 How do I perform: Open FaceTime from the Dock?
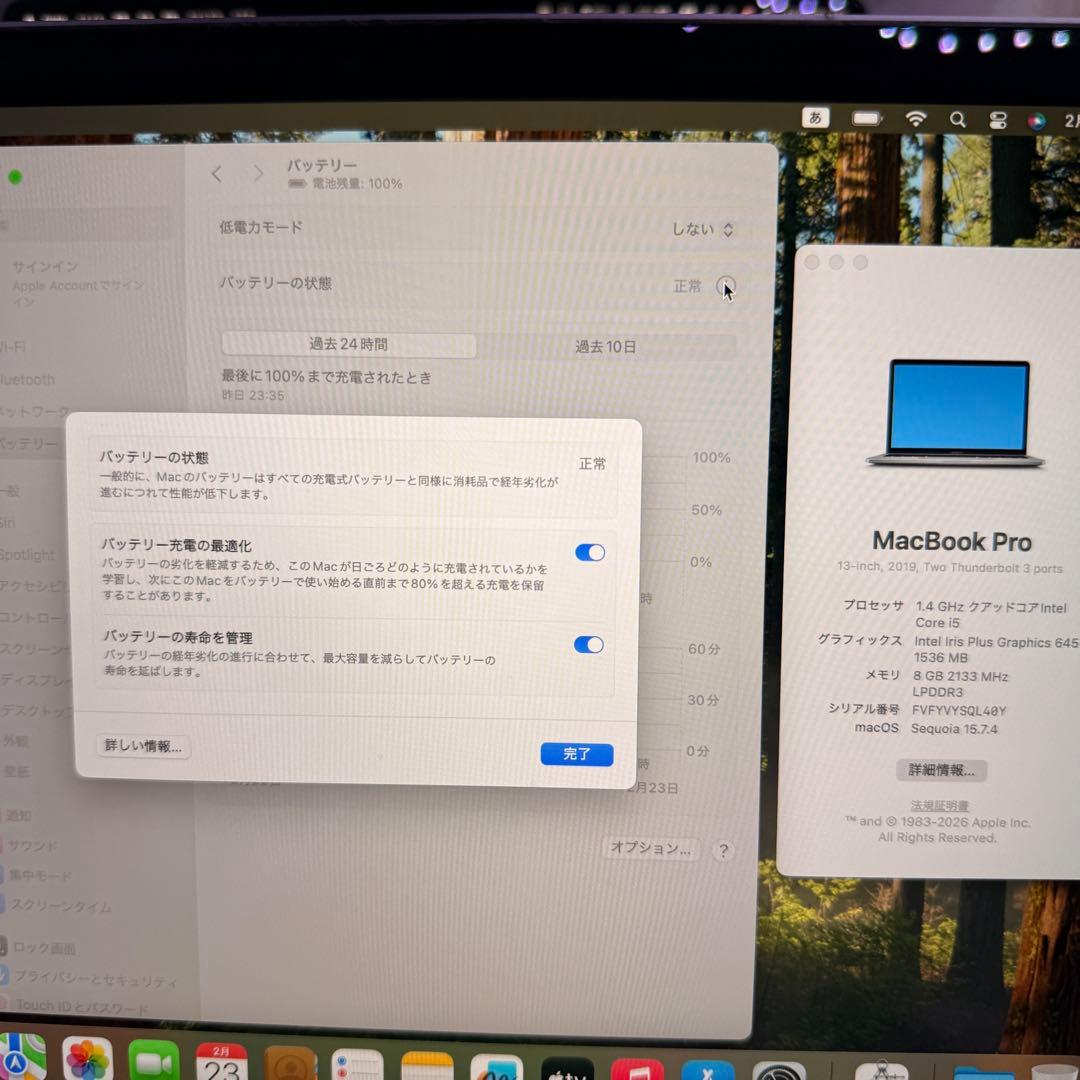coord(154,1061)
